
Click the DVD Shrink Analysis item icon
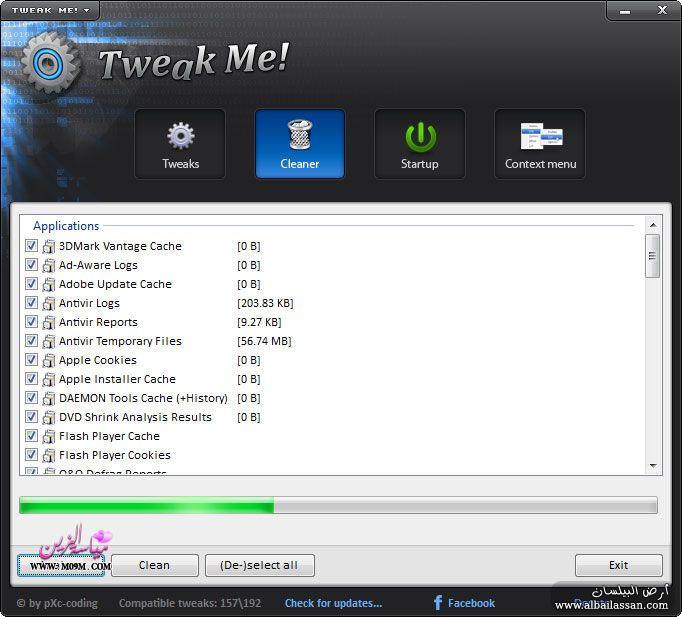click(x=49, y=417)
